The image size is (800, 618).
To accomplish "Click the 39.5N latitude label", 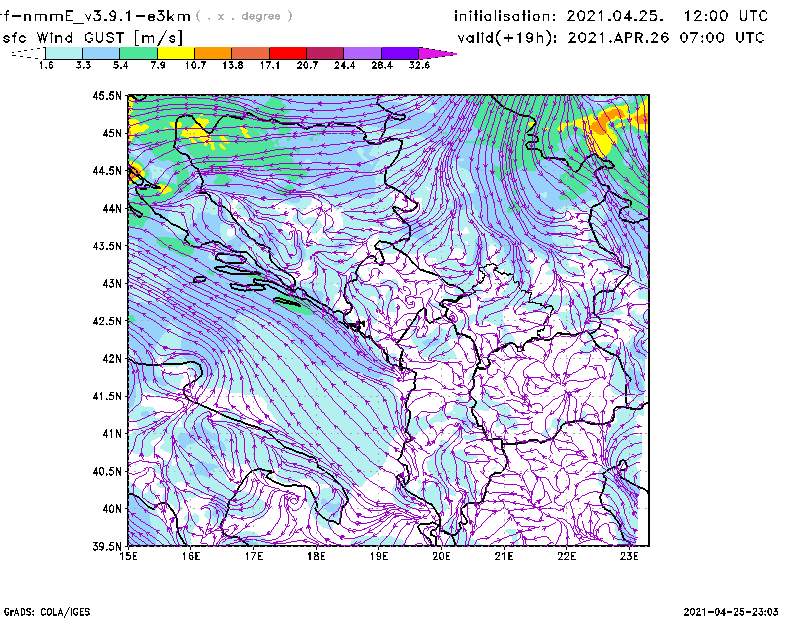I will pos(107,546).
